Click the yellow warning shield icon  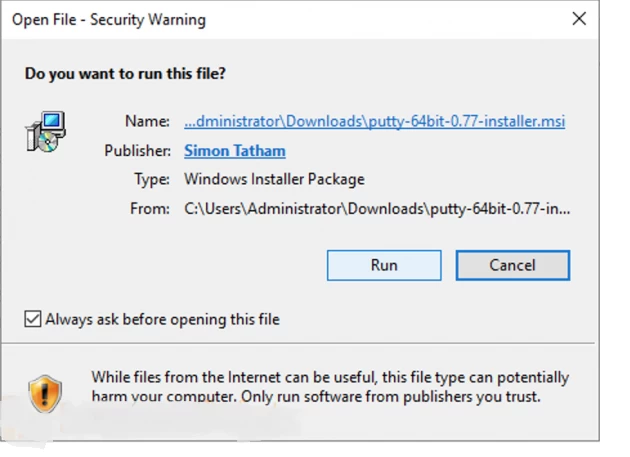pos(45,393)
